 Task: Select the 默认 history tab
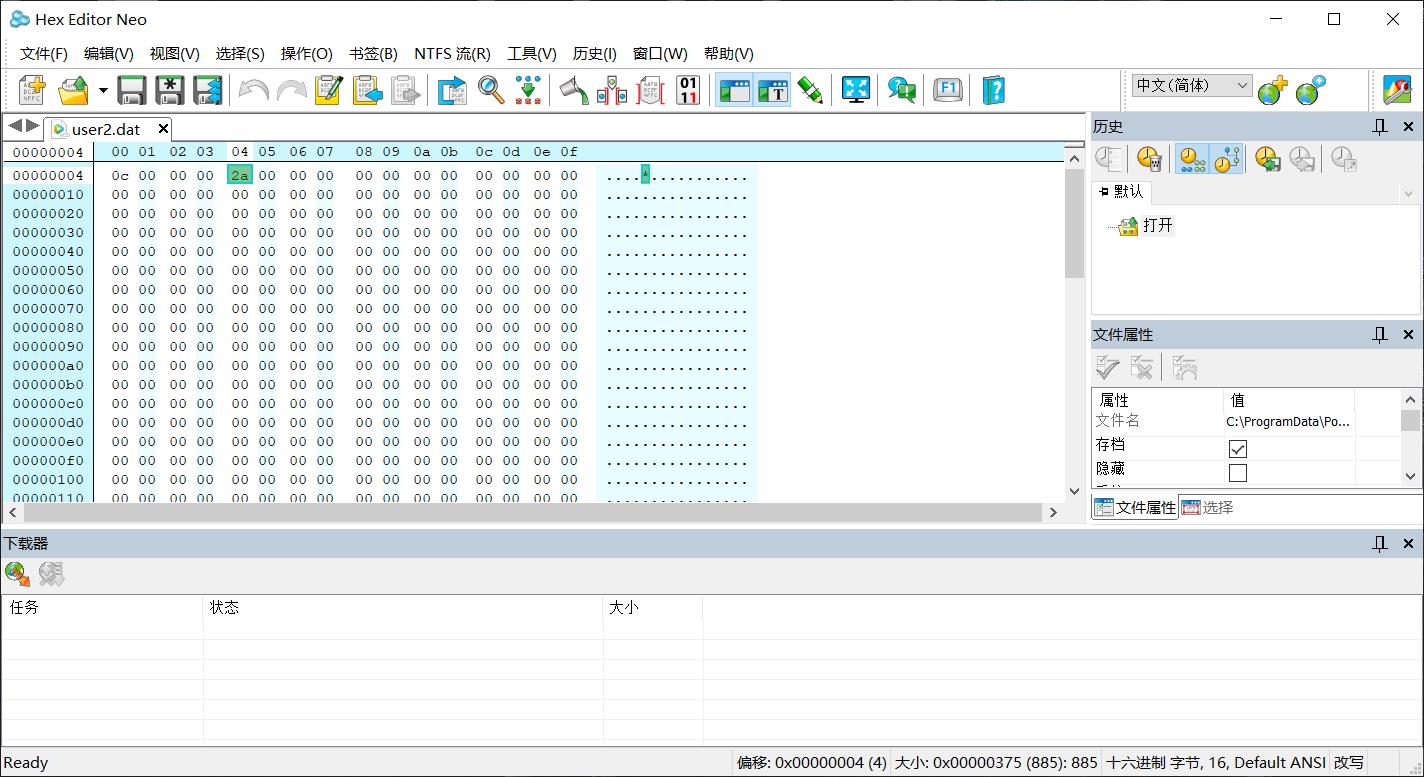[1121, 191]
